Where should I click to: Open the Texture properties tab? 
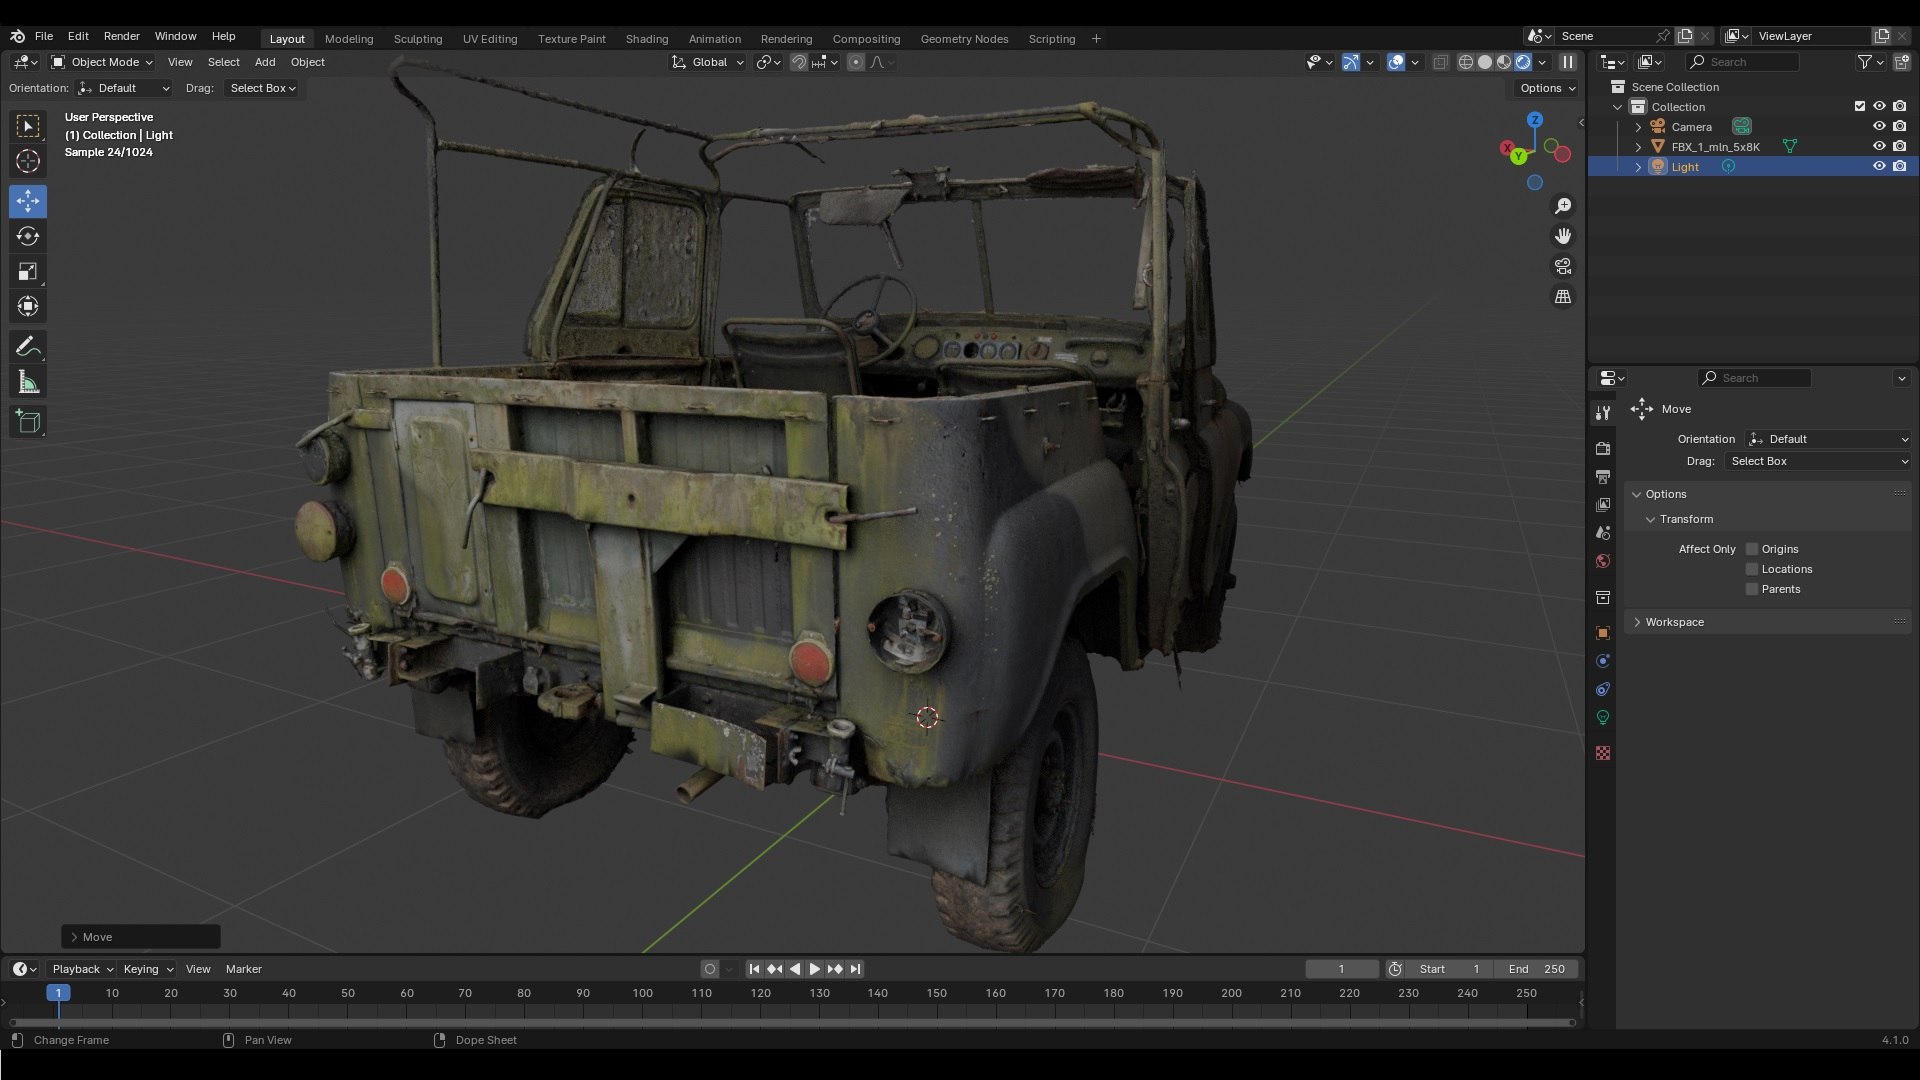point(1603,753)
